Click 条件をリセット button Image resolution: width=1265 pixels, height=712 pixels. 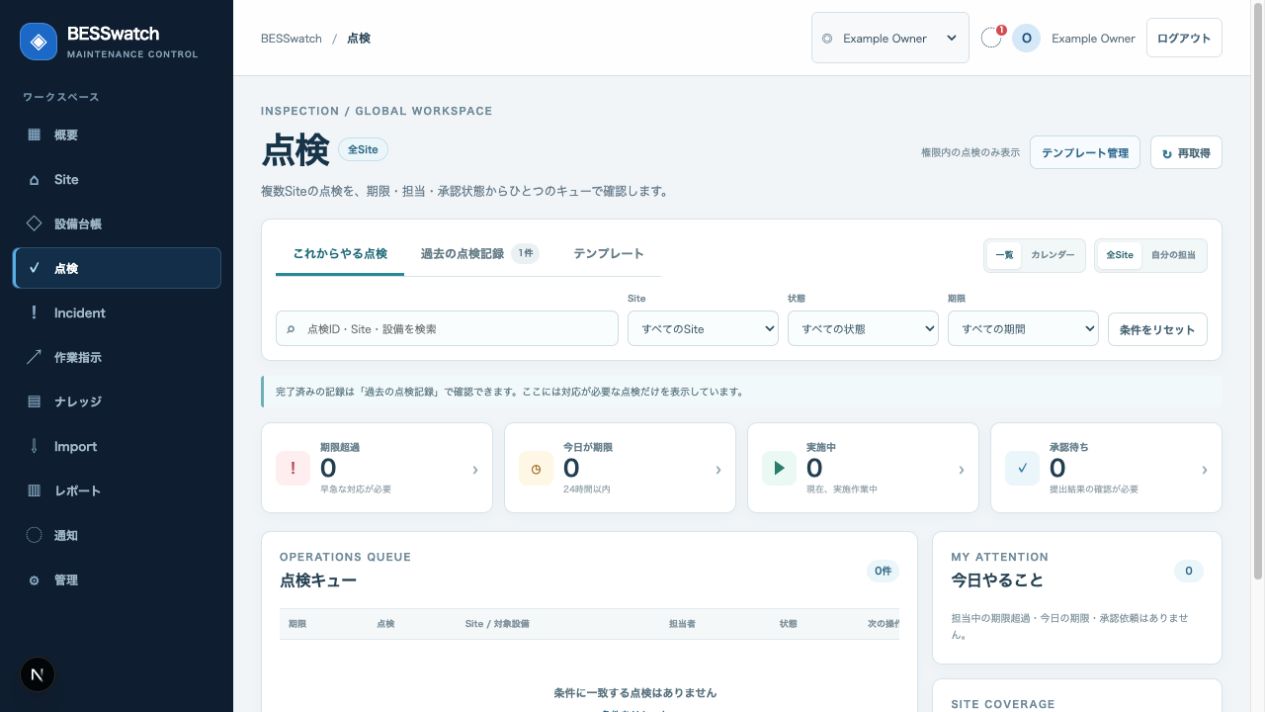point(1158,329)
